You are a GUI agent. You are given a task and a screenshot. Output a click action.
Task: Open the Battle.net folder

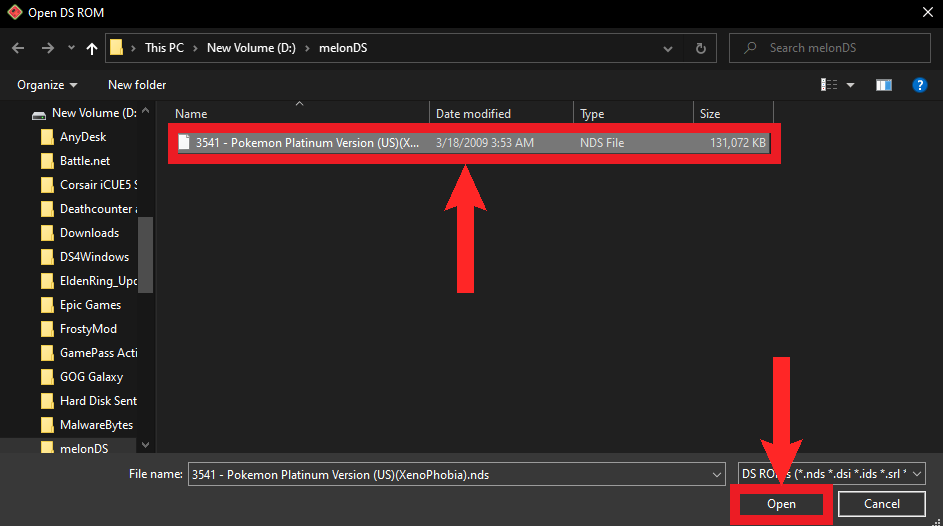85,161
